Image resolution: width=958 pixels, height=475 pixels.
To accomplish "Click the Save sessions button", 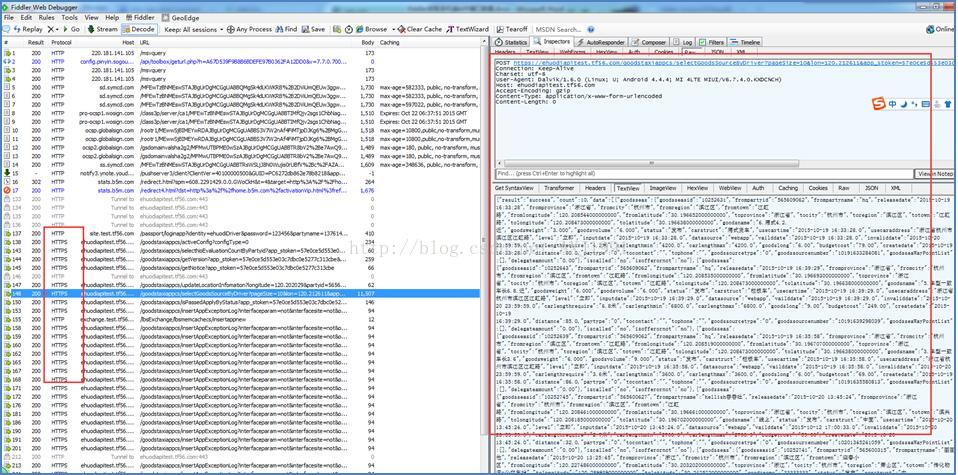I will coord(313,29).
